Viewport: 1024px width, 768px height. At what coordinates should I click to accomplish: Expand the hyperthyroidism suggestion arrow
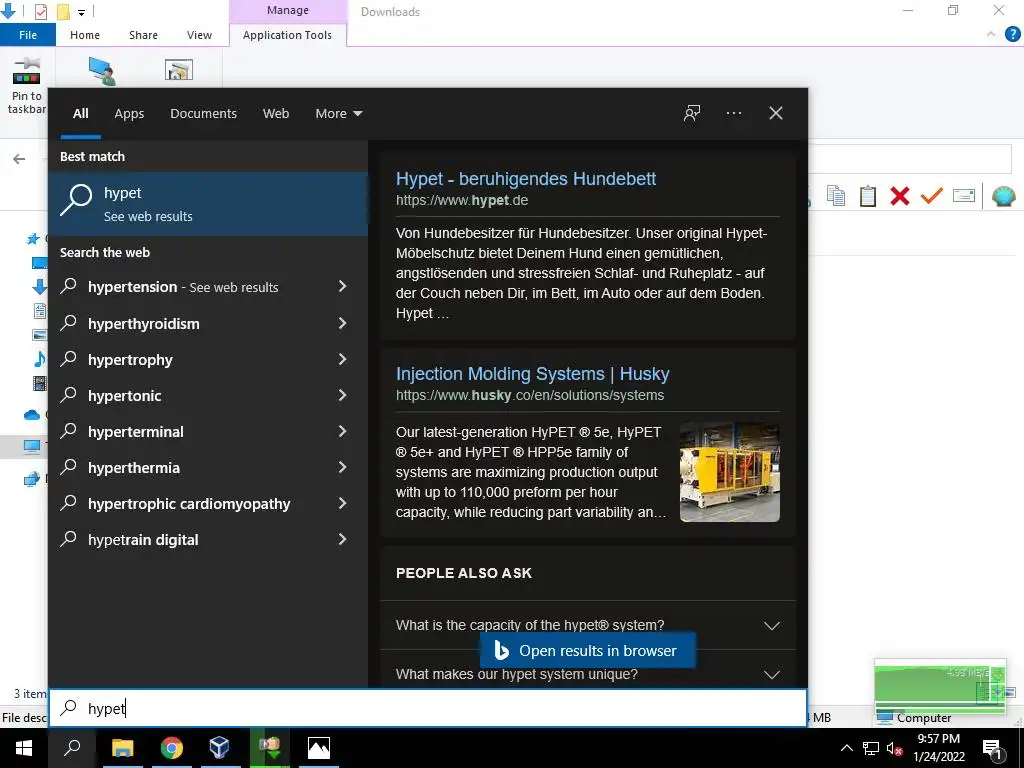click(x=342, y=323)
